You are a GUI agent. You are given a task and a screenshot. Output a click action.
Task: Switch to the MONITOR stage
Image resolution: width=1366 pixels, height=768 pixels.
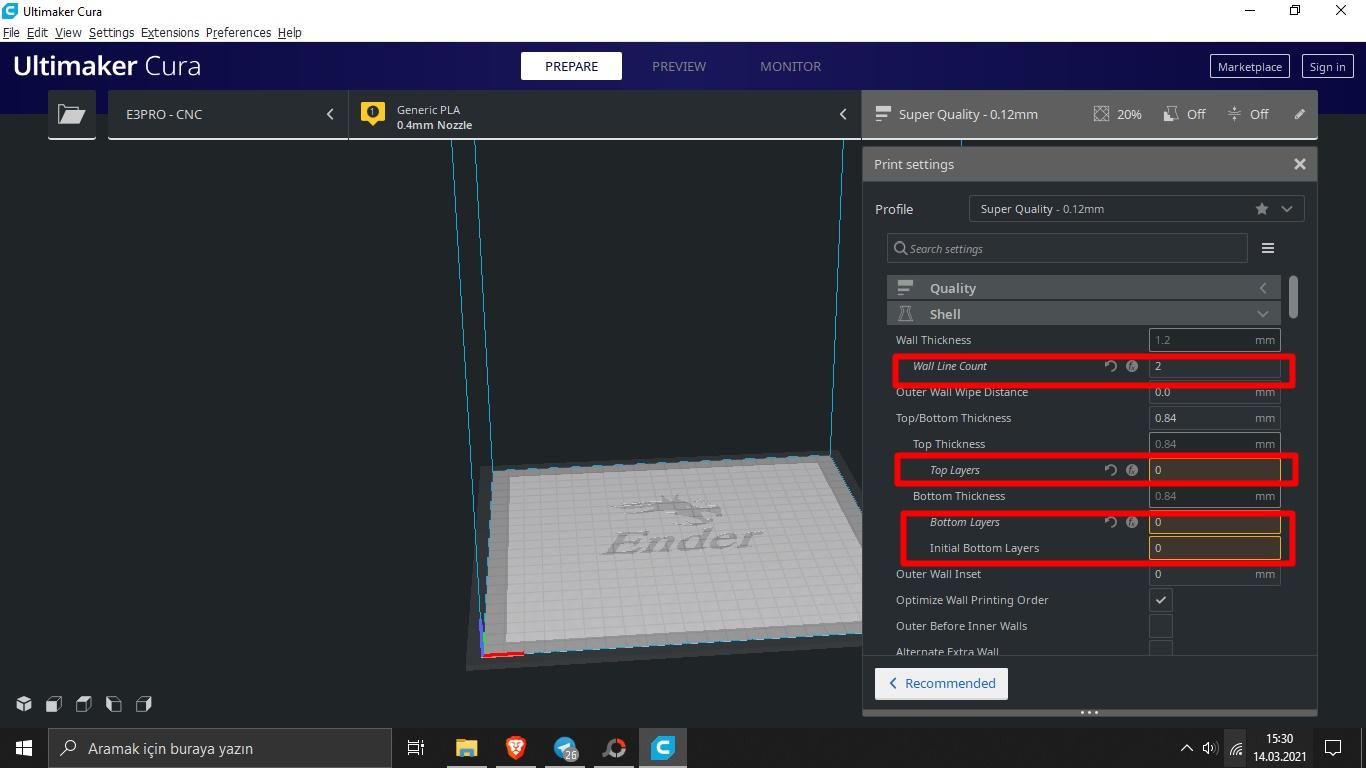[x=790, y=66]
